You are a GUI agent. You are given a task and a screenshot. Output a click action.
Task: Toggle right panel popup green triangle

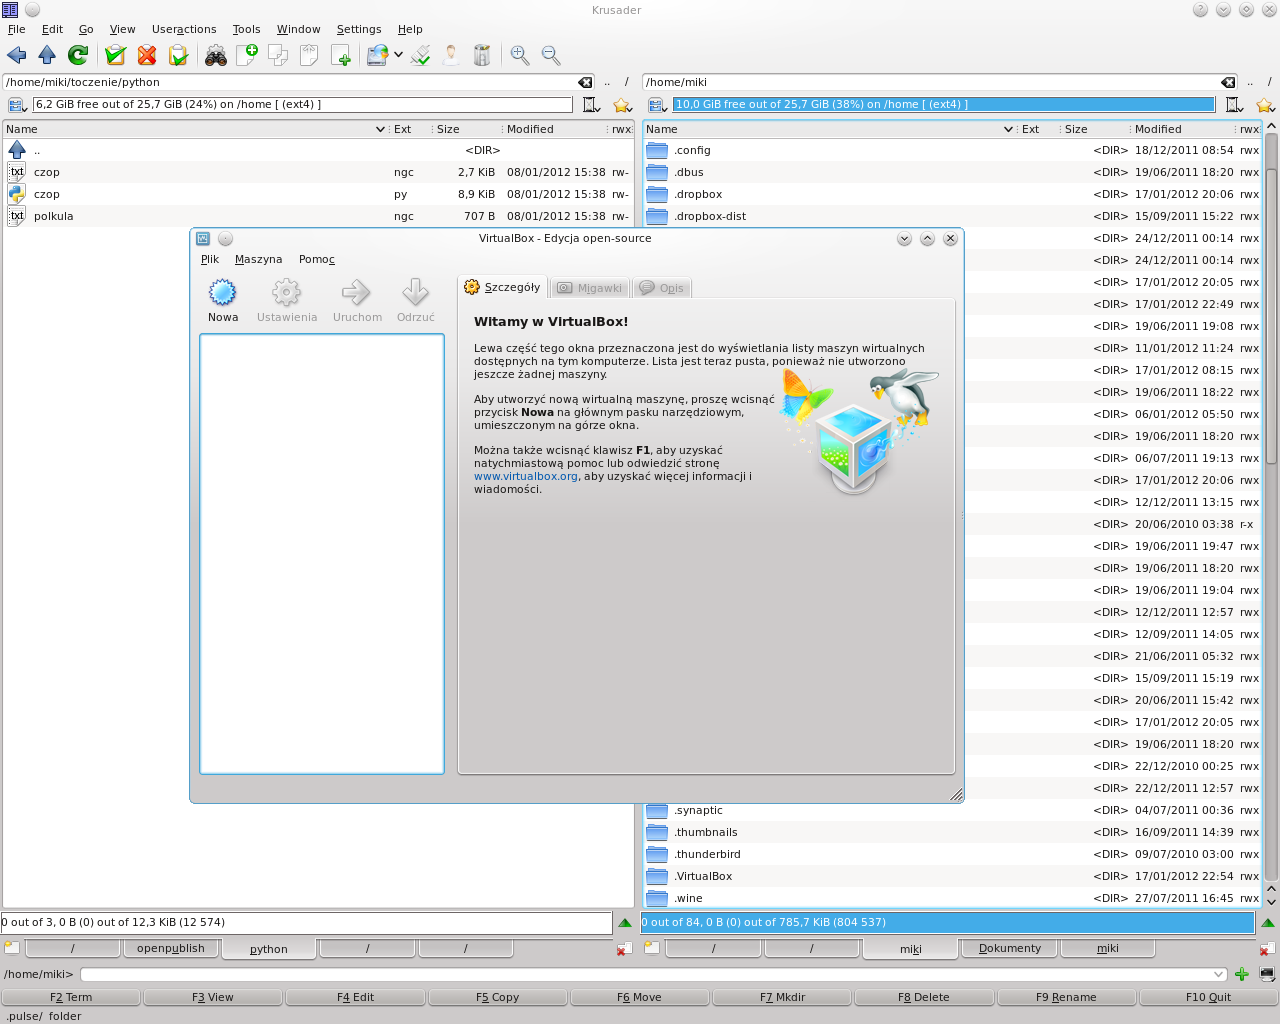[x=1268, y=923]
